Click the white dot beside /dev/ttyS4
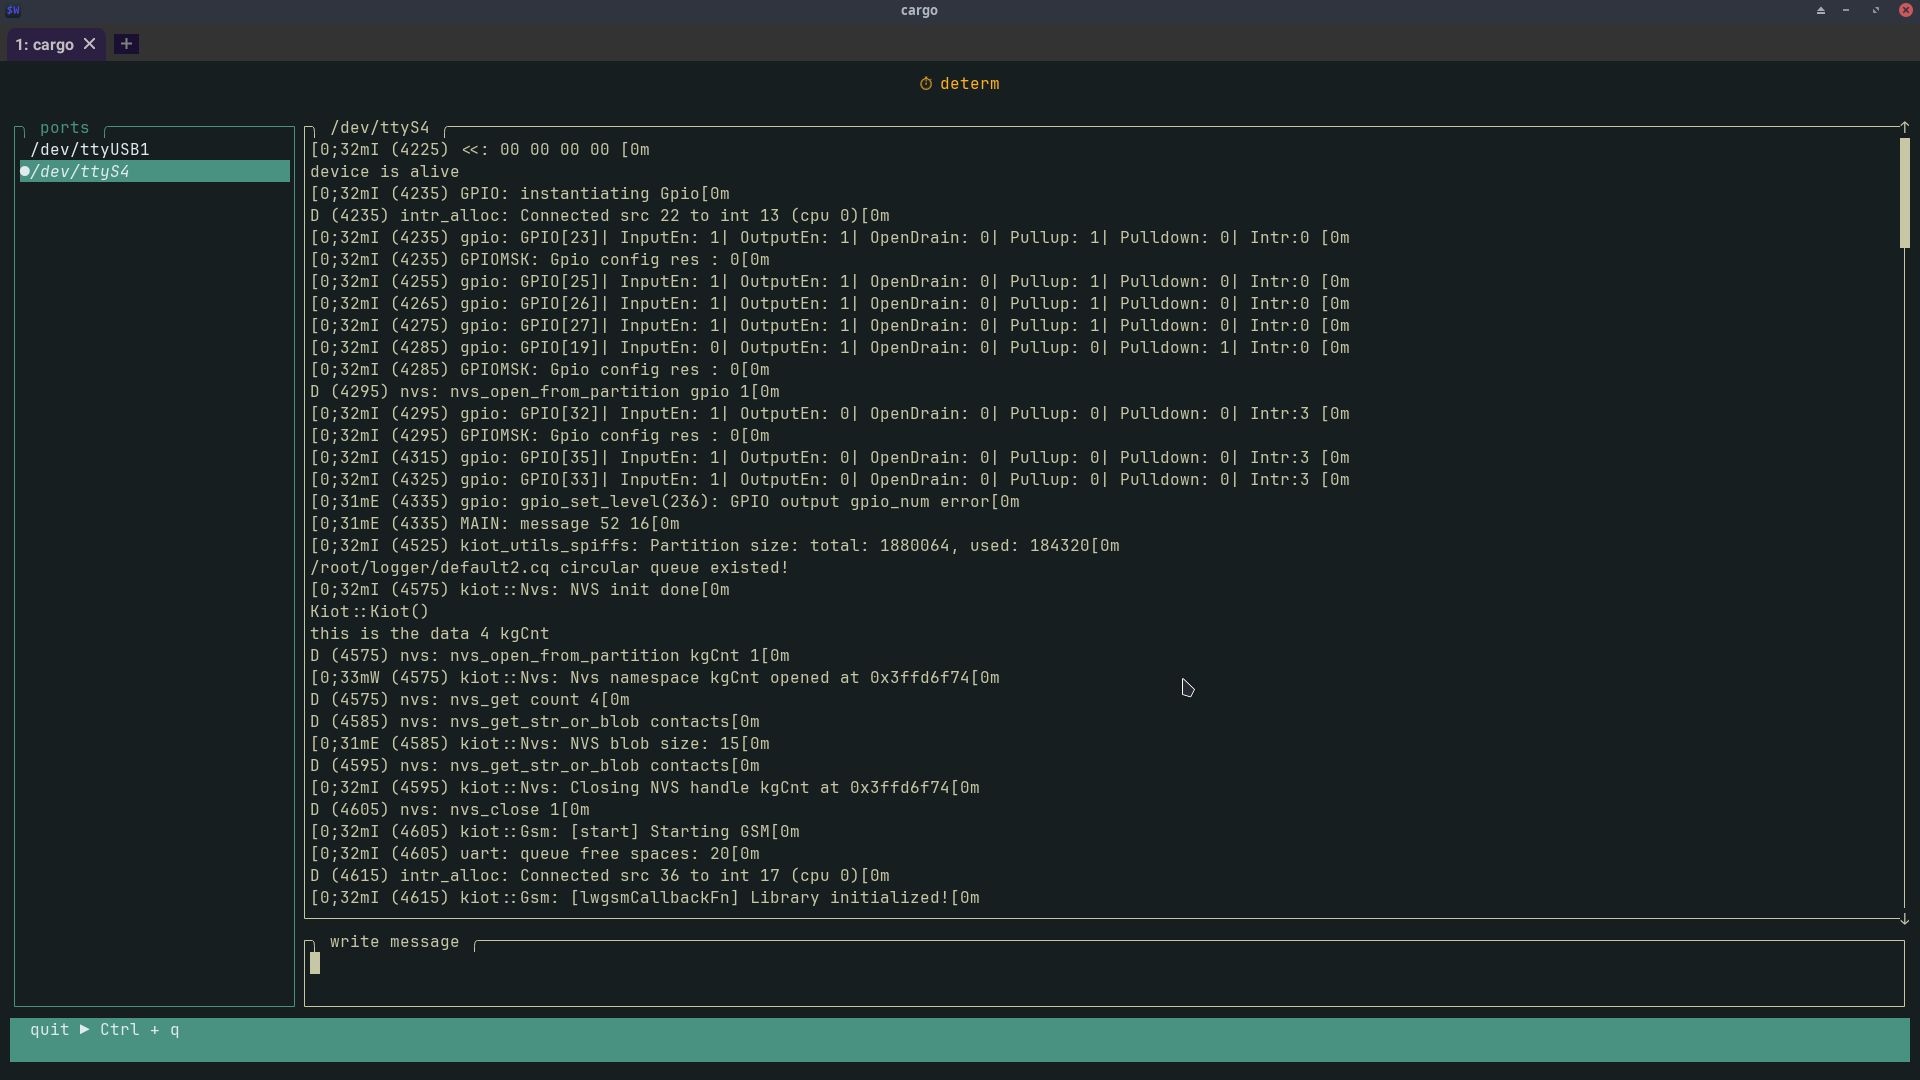This screenshot has height=1080, width=1920. click(x=25, y=171)
